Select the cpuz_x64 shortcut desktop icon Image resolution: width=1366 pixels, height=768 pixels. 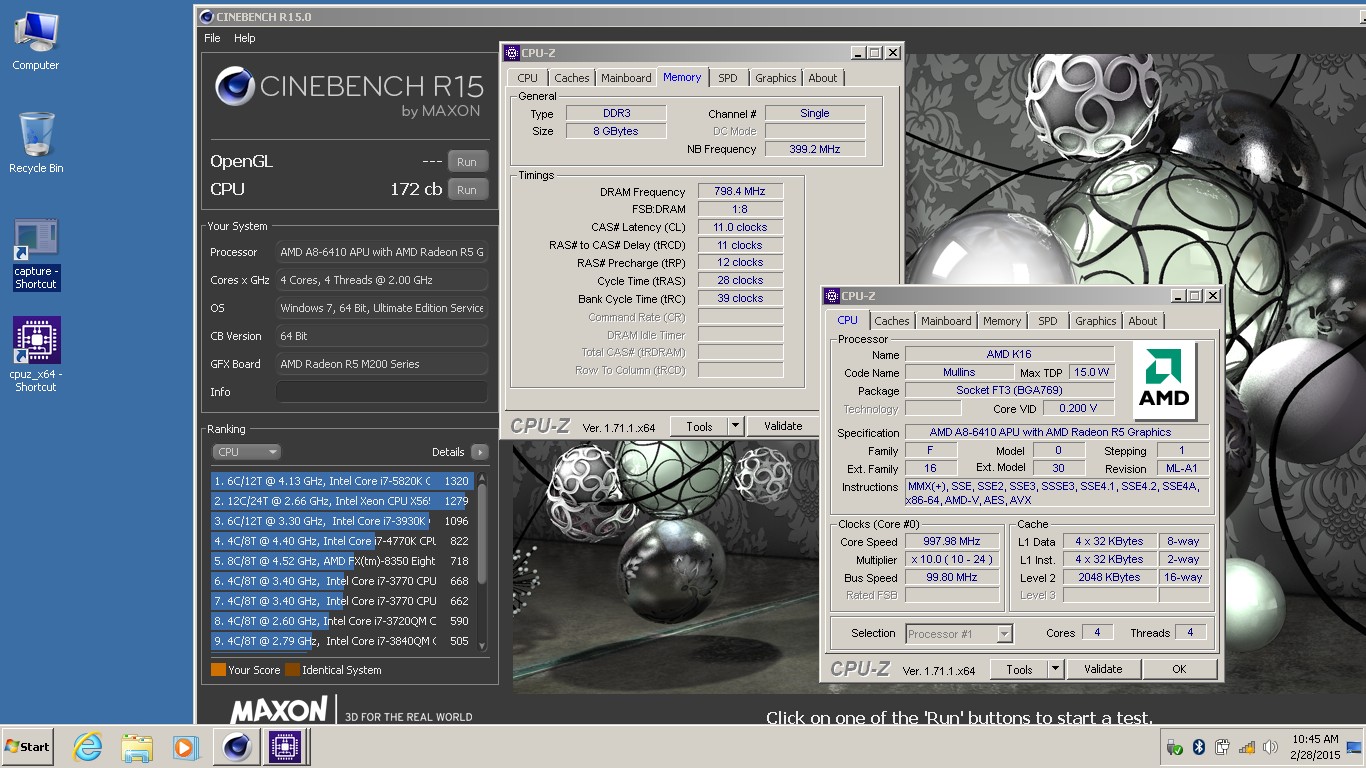(x=36, y=354)
